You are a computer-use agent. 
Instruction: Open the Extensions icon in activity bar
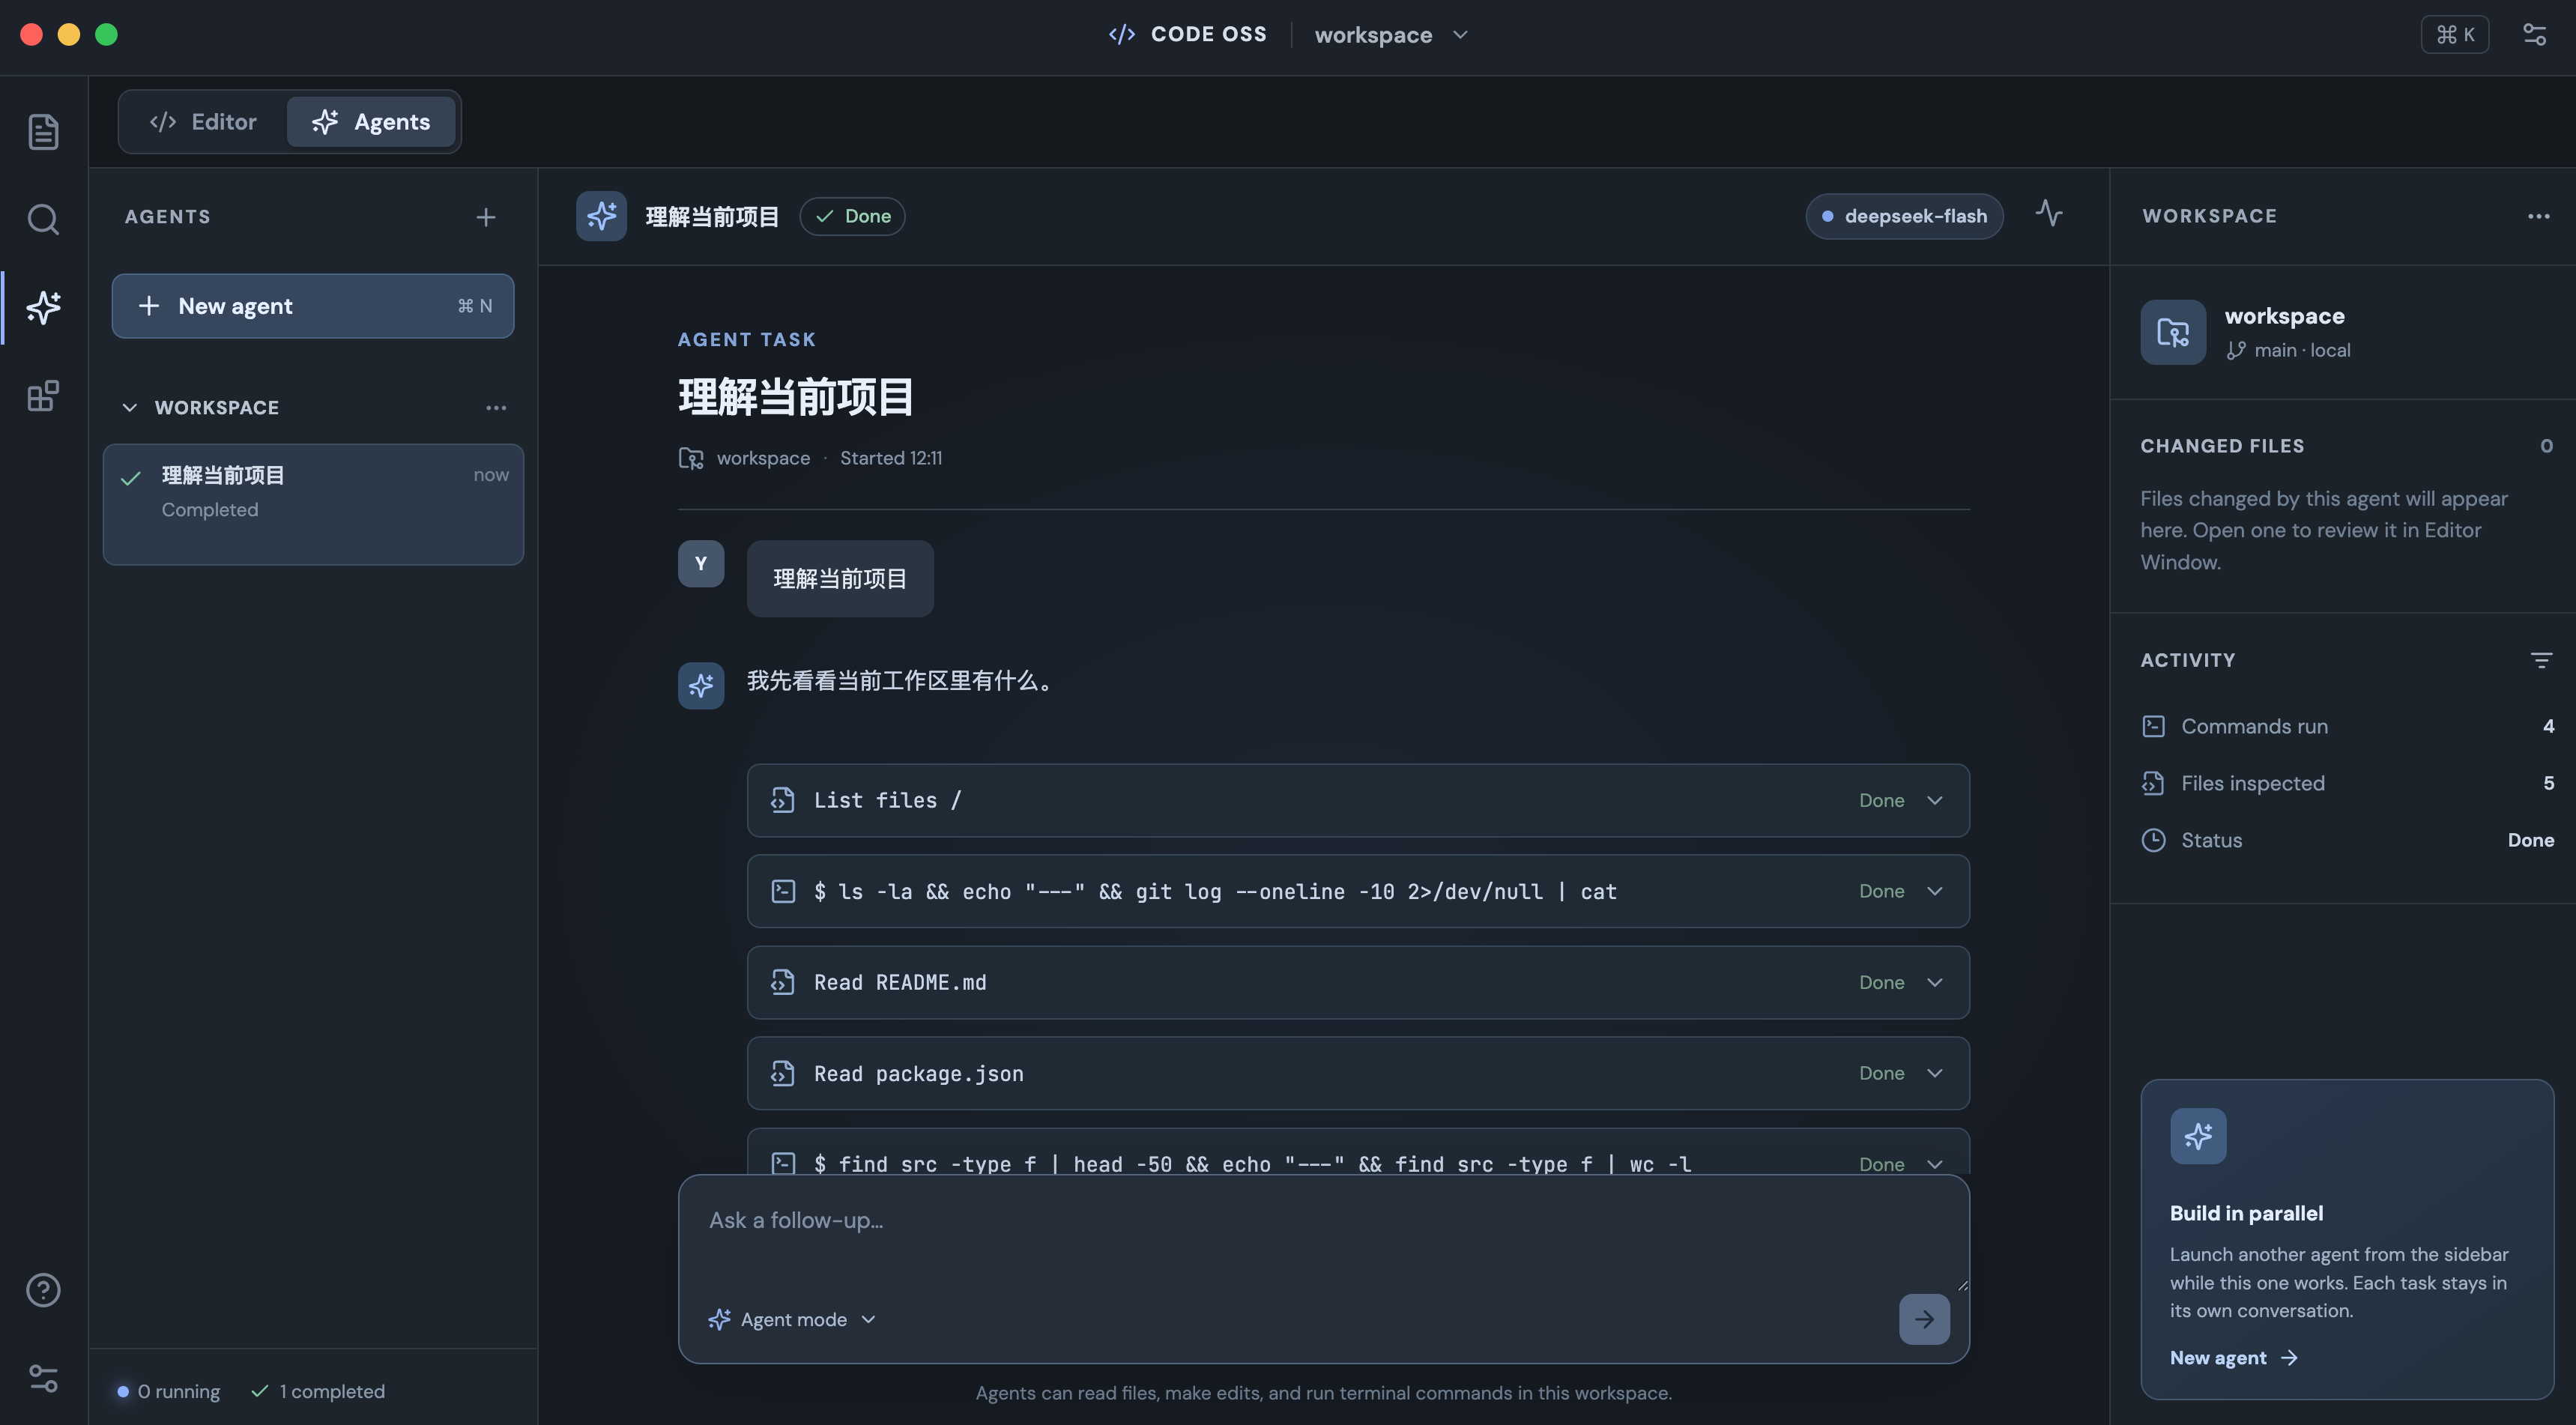coord(43,396)
